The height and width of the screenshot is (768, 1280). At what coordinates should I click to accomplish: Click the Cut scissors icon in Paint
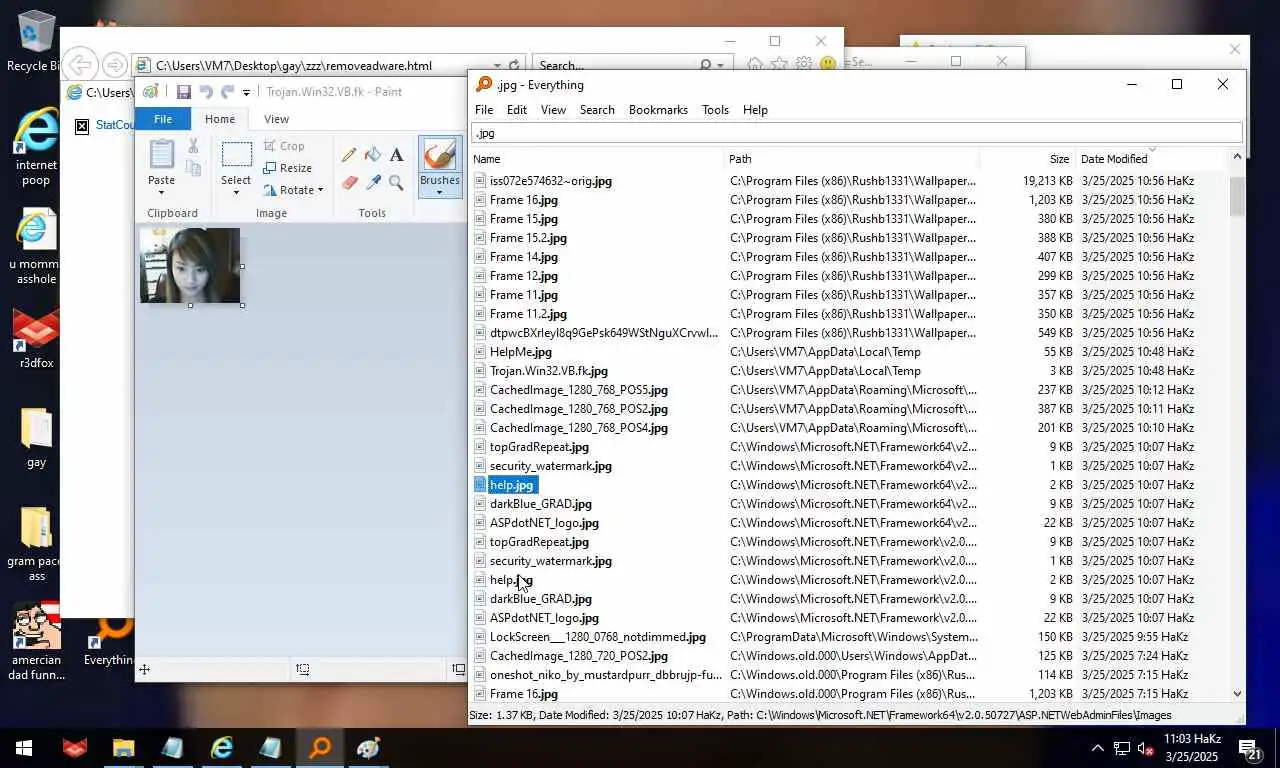[193, 147]
